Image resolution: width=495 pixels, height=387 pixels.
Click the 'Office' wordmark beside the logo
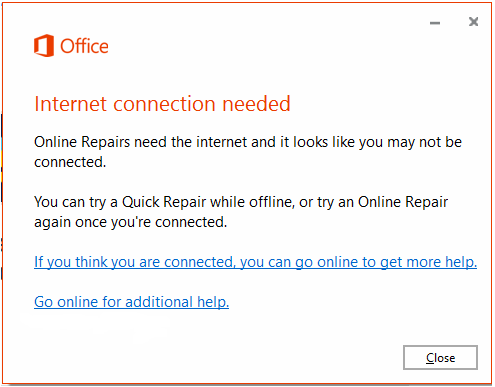pos(84,46)
